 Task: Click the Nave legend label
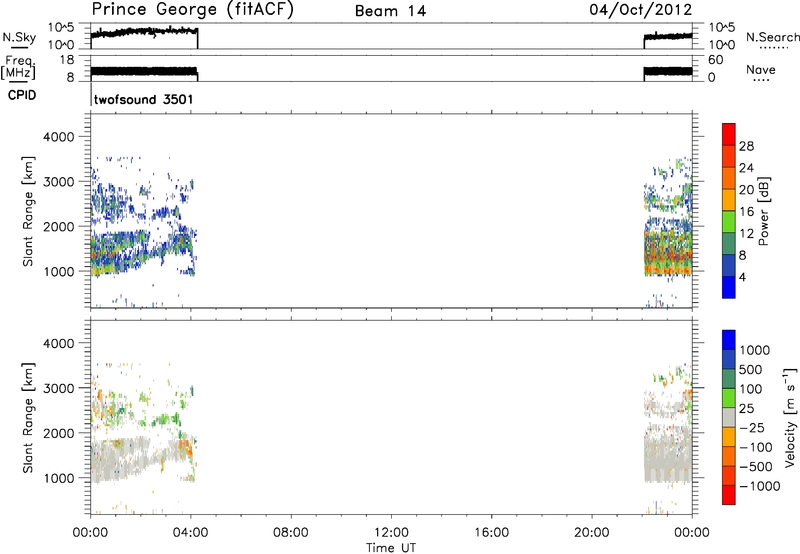click(761, 70)
